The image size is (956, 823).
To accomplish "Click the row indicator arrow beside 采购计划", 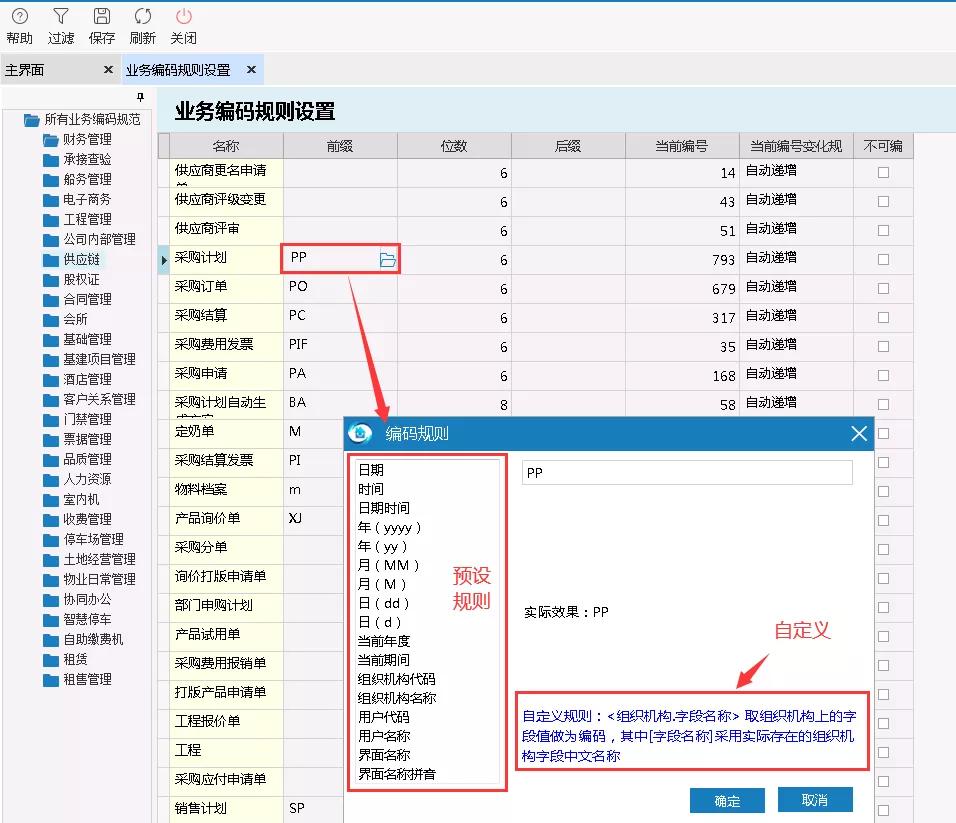I will [x=163, y=260].
